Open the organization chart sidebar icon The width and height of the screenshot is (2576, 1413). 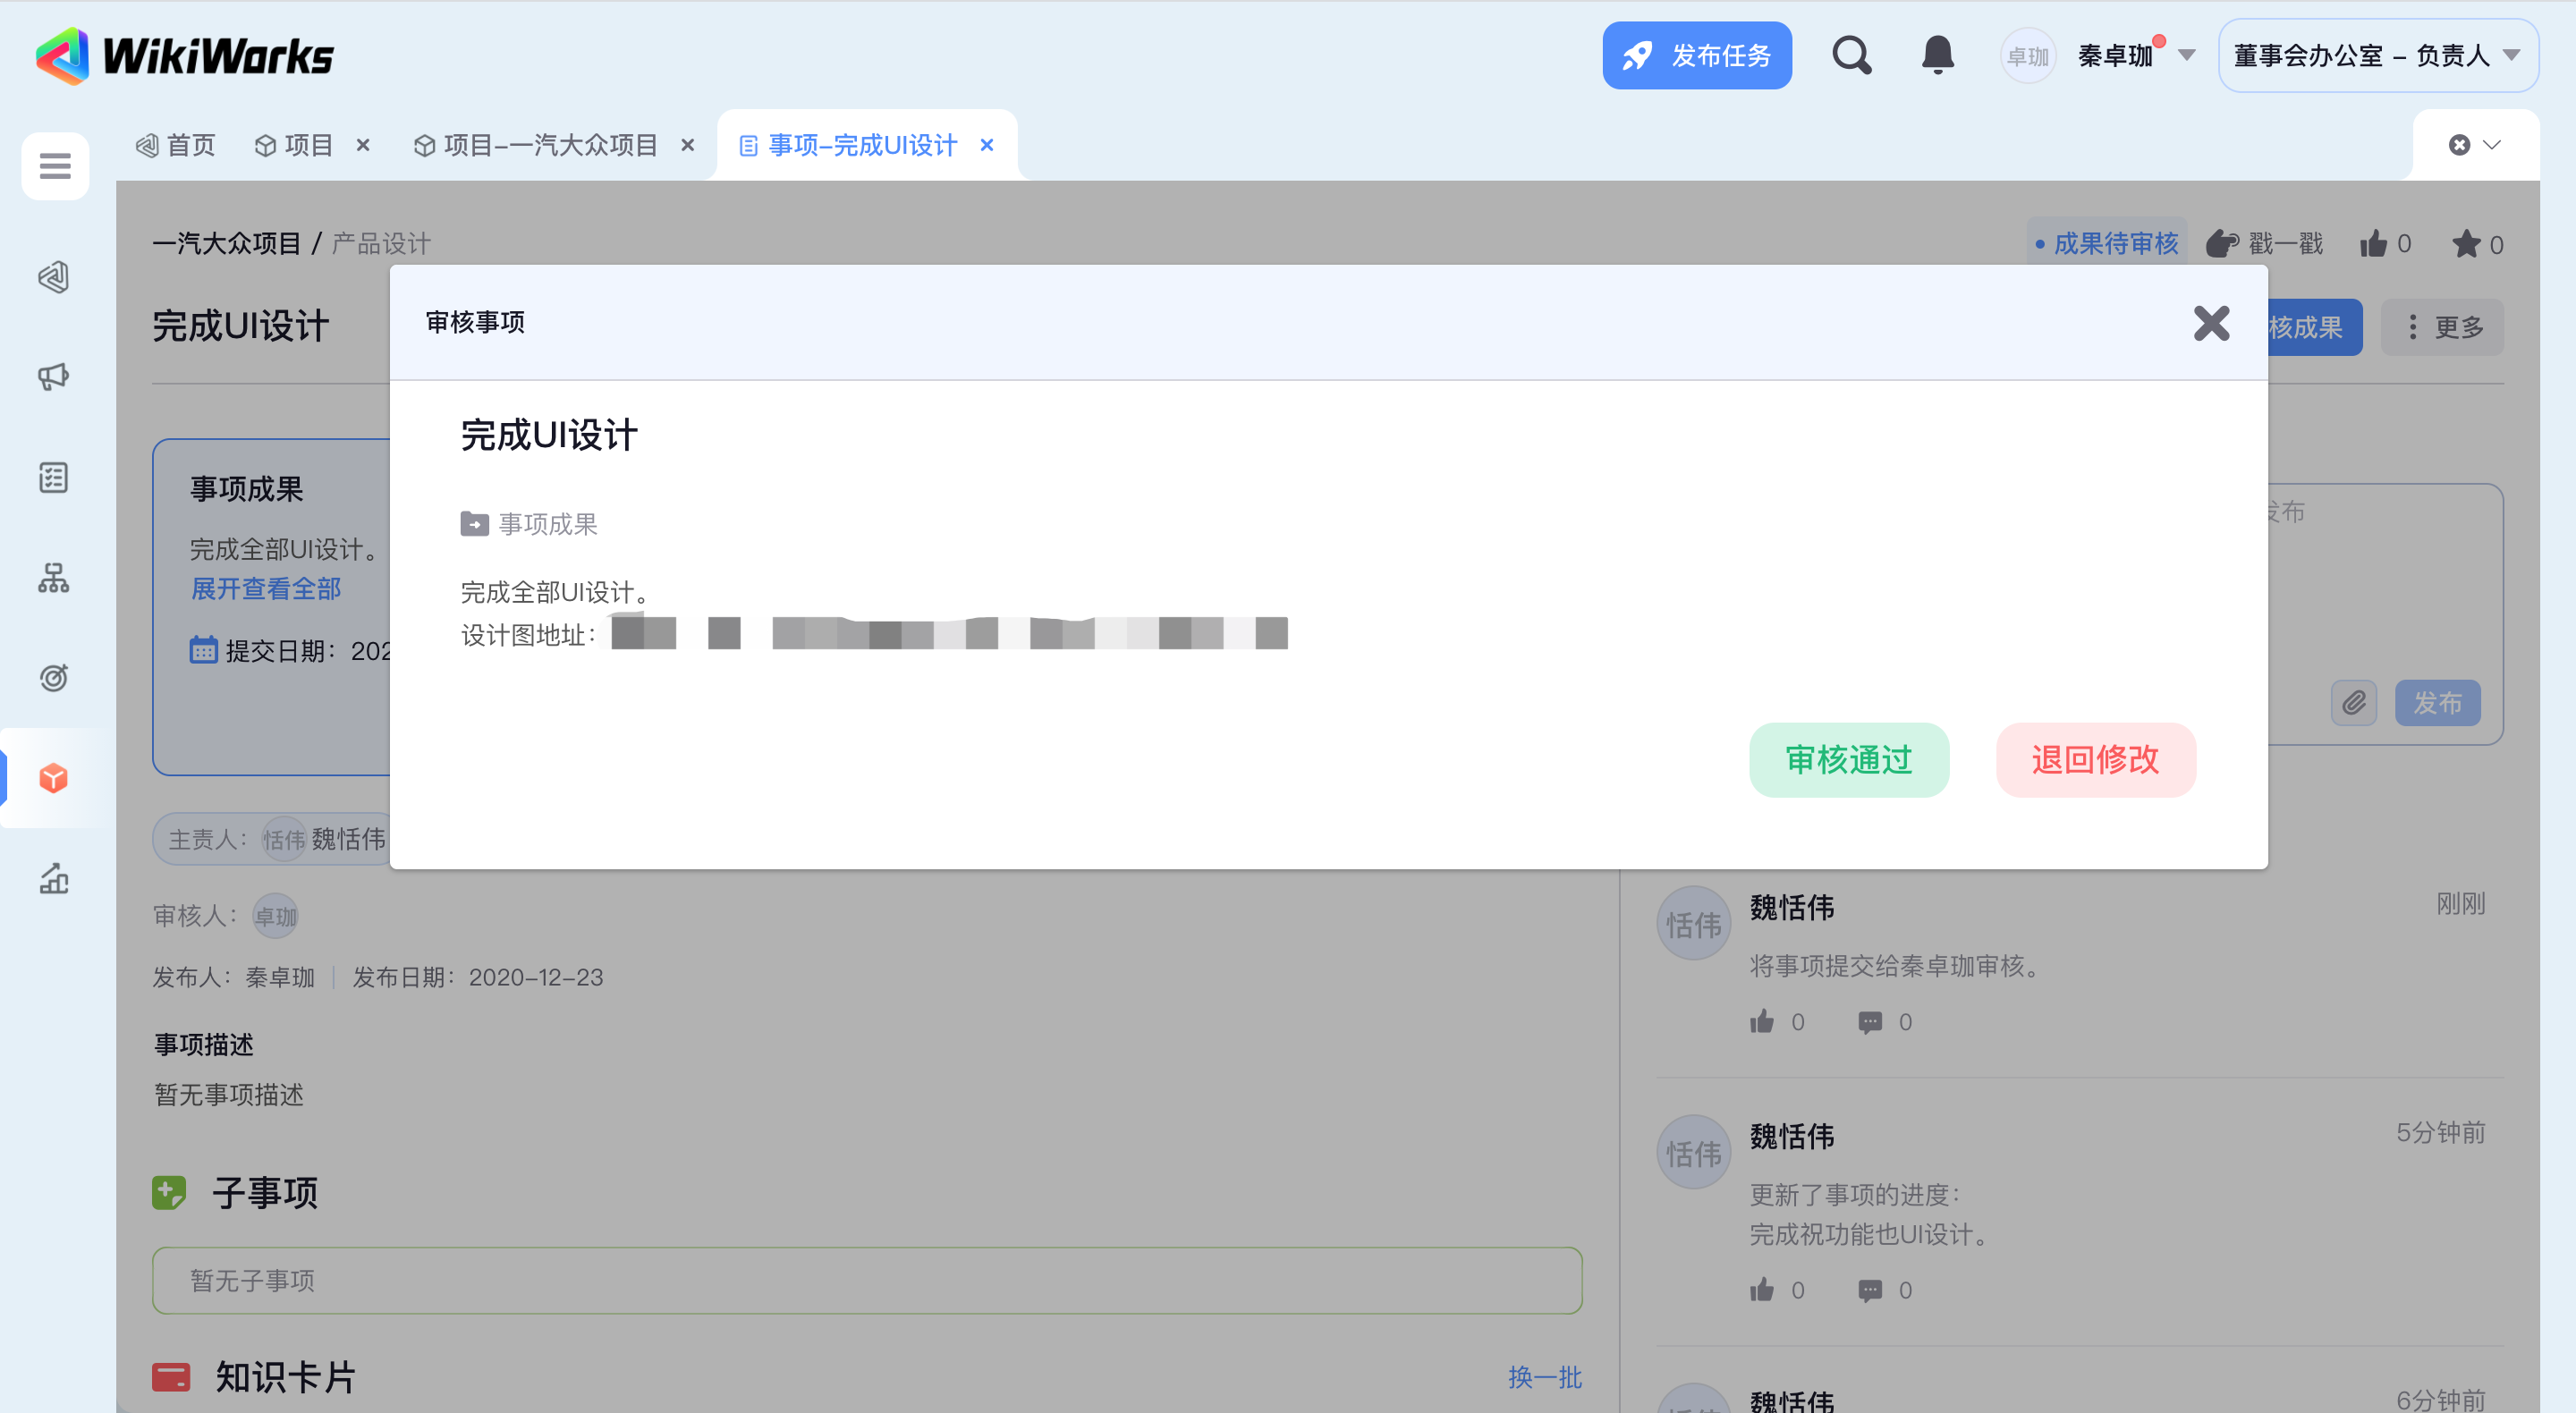54,577
